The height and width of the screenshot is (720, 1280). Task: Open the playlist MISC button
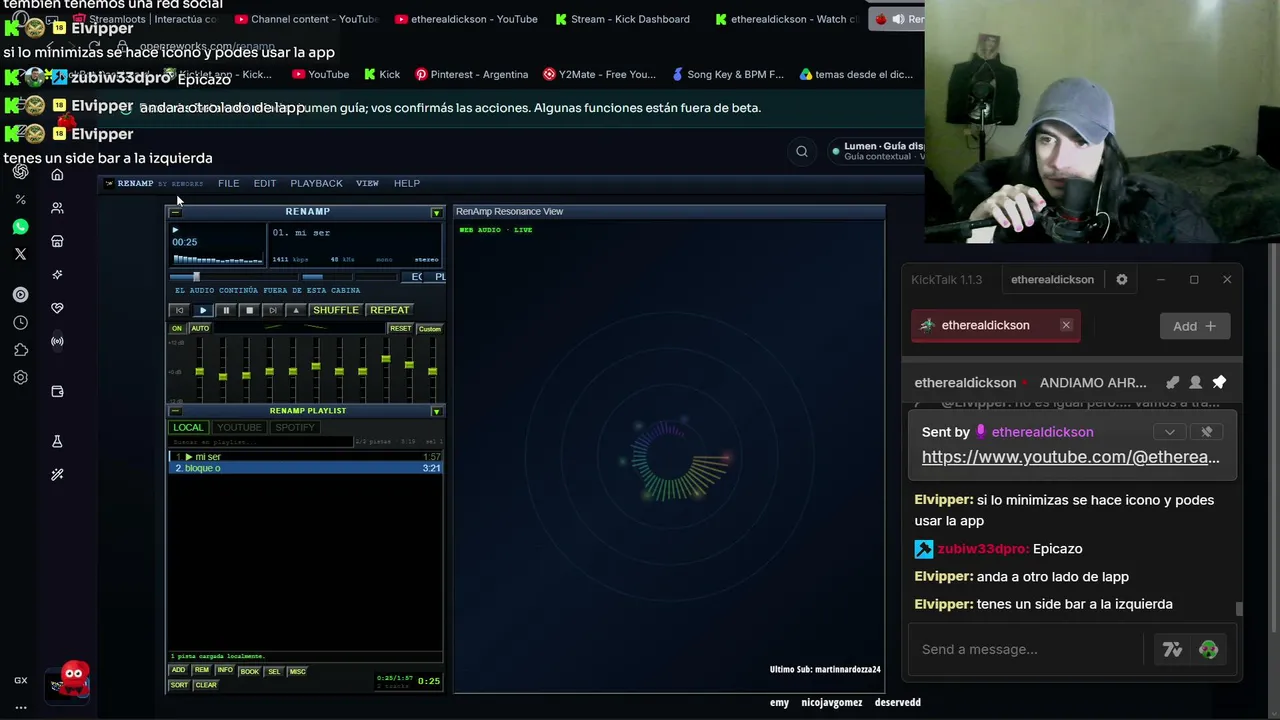[x=298, y=671]
